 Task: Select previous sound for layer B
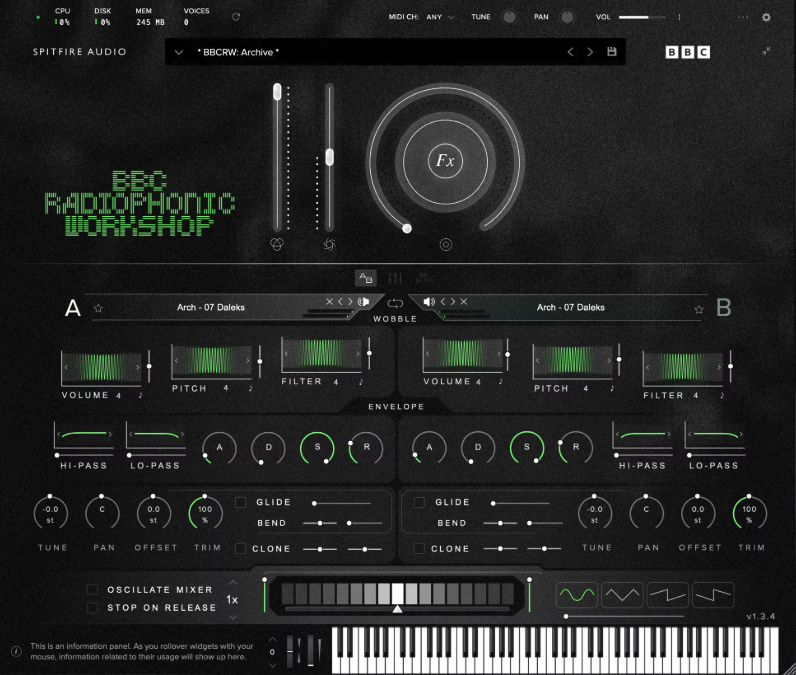(x=443, y=301)
